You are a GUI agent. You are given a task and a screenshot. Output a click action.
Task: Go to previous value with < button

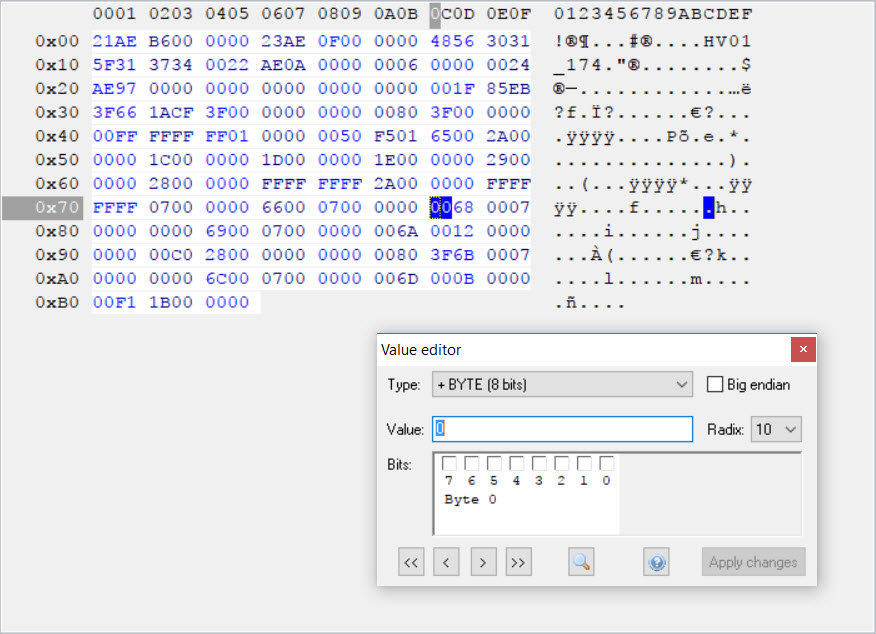point(447,562)
